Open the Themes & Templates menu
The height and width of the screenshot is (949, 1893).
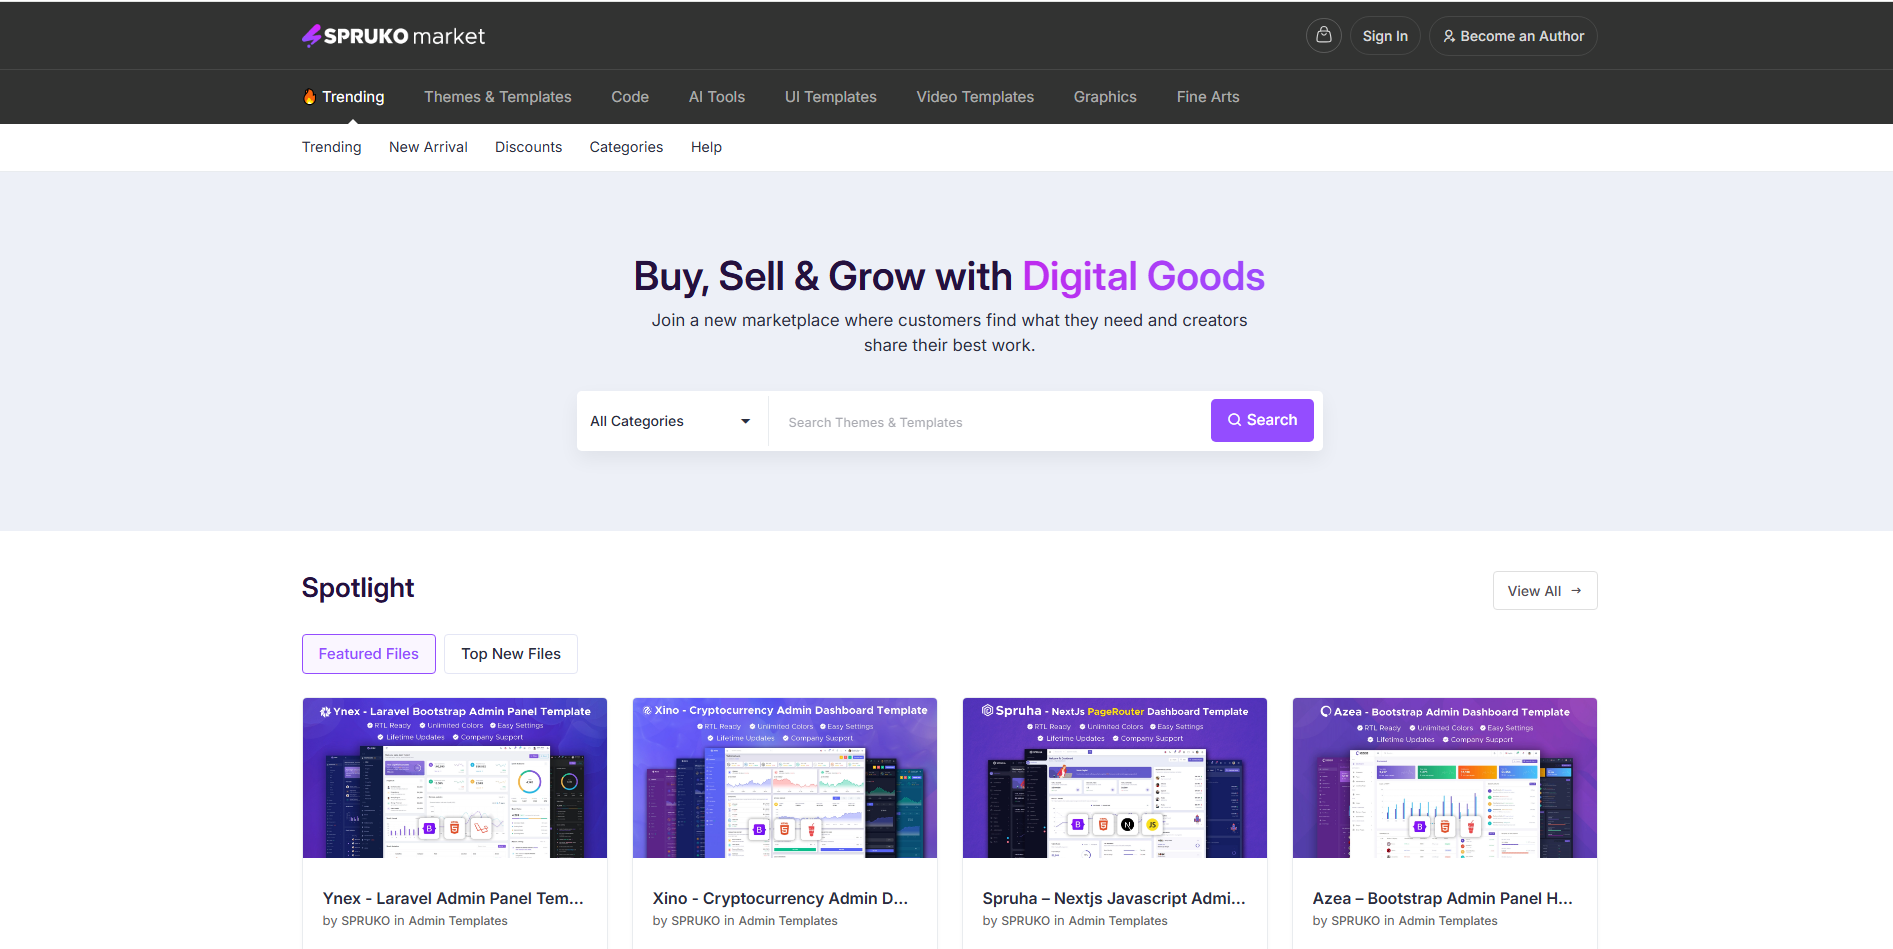click(x=497, y=96)
